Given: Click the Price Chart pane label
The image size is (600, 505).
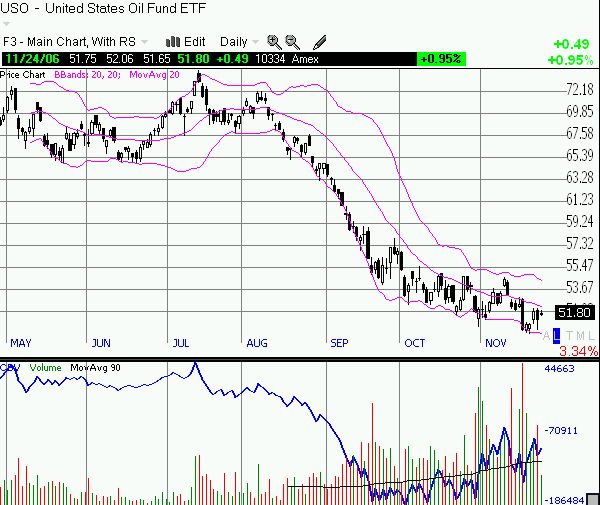Looking at the screenshot, I should [23, 75].
